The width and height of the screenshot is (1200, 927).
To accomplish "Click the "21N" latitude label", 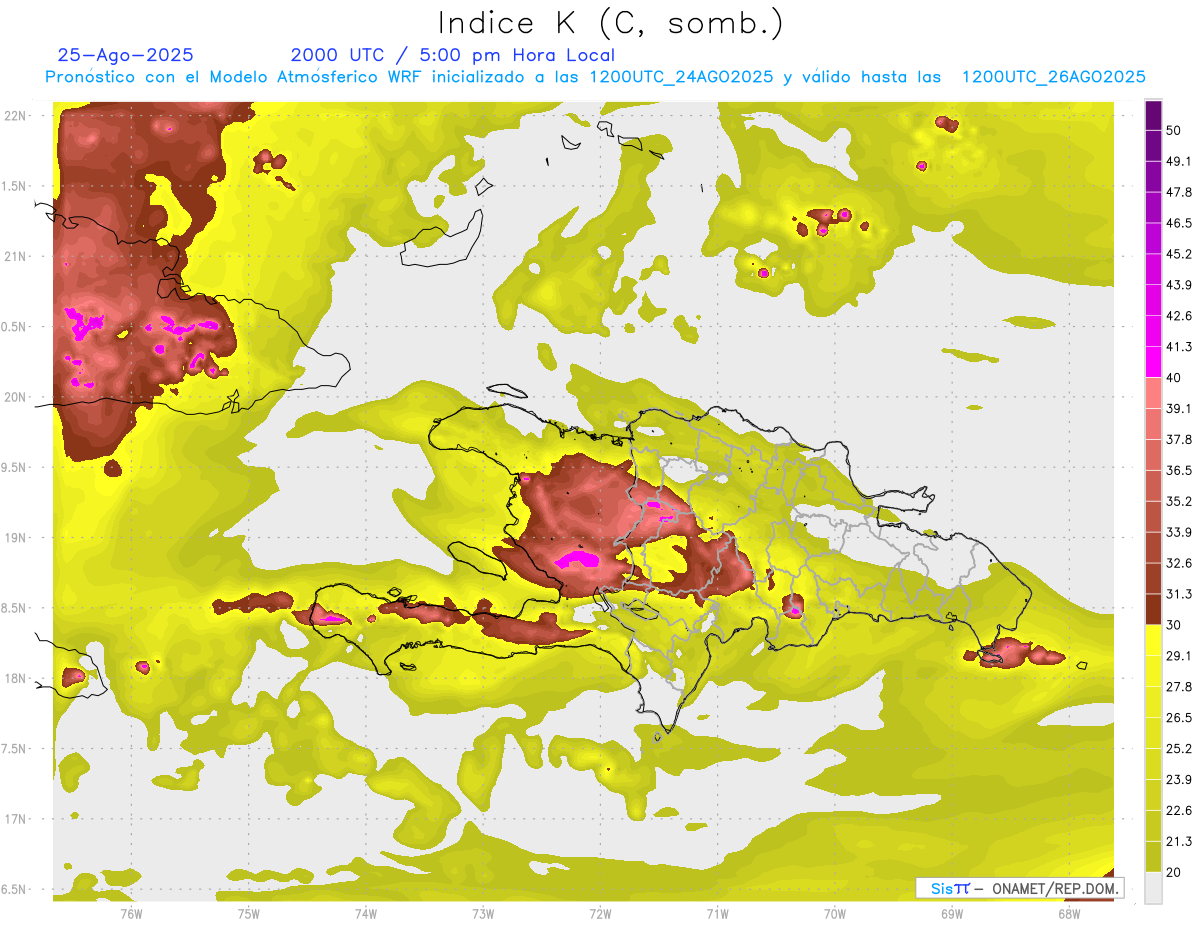I will 16,256.
